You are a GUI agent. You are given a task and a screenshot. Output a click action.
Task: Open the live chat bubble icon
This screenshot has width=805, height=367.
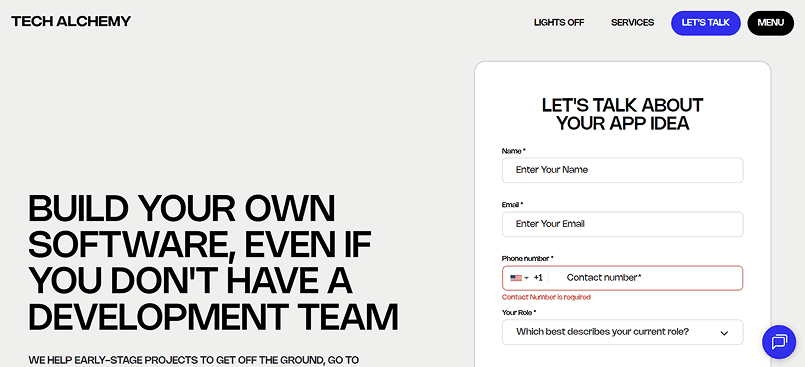coord(779,341)
